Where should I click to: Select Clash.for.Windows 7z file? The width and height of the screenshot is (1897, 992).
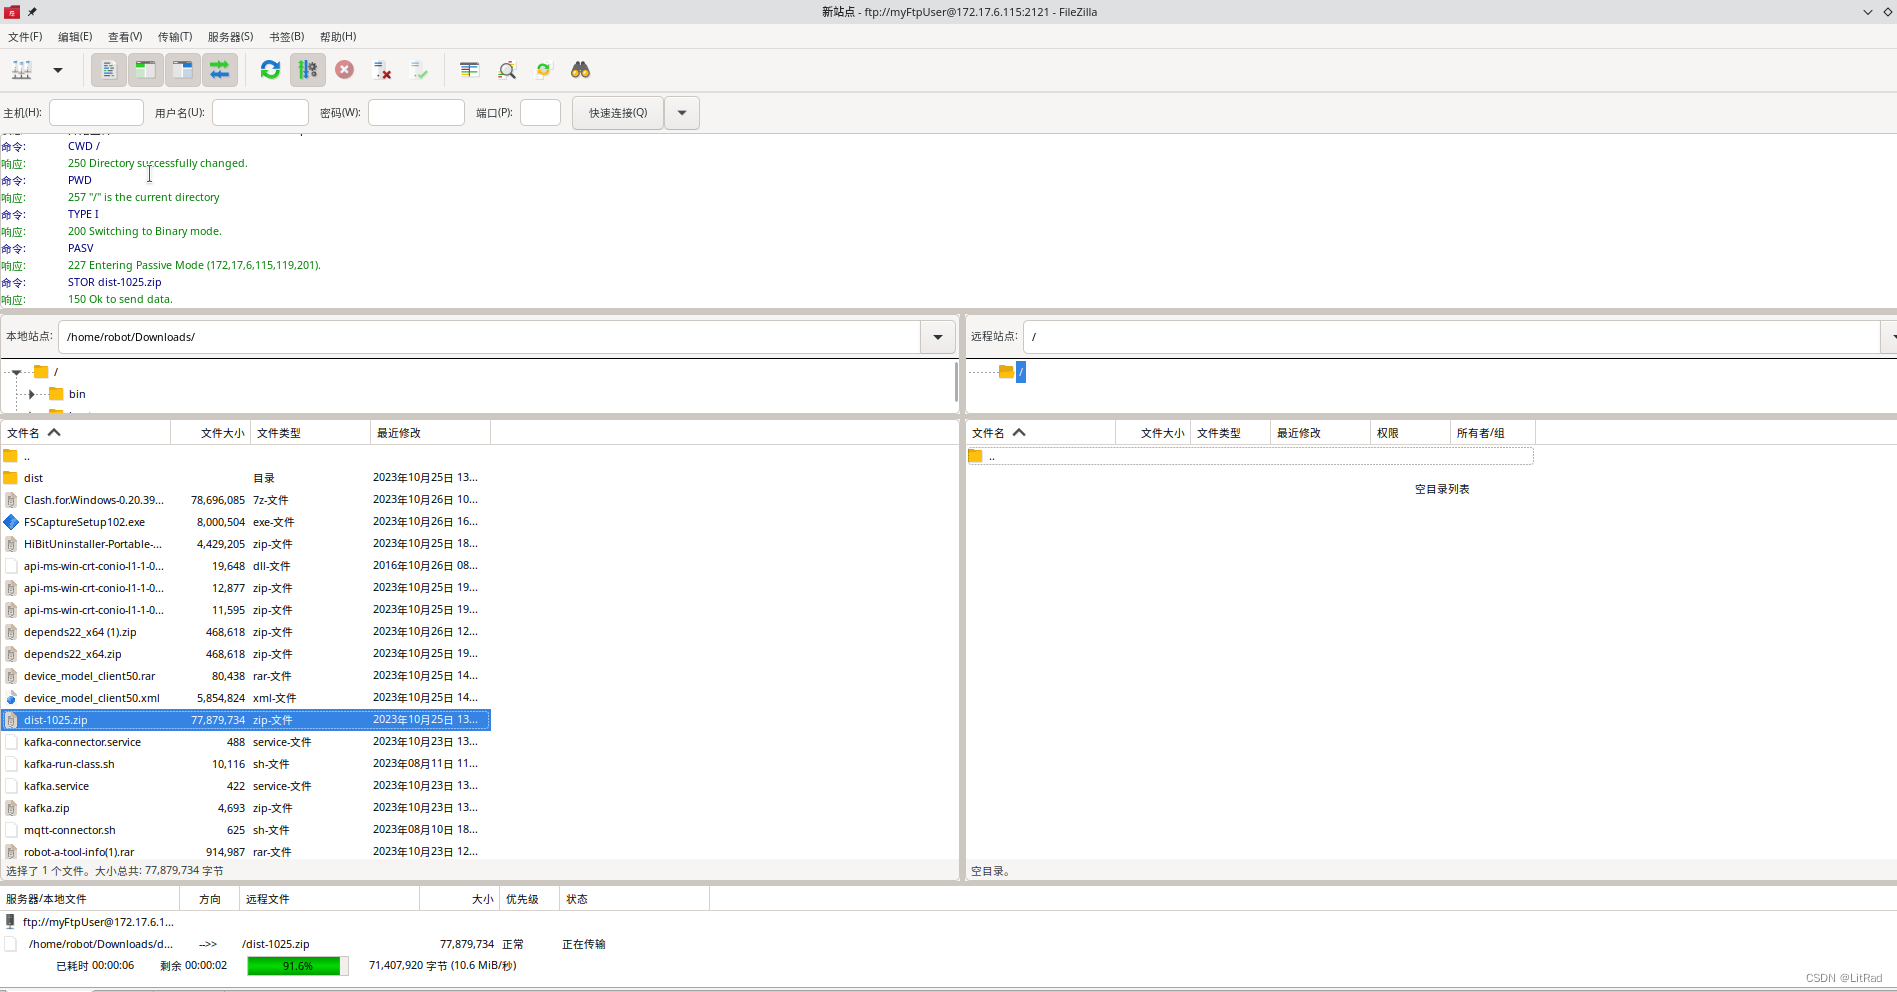tap(246, 500)
